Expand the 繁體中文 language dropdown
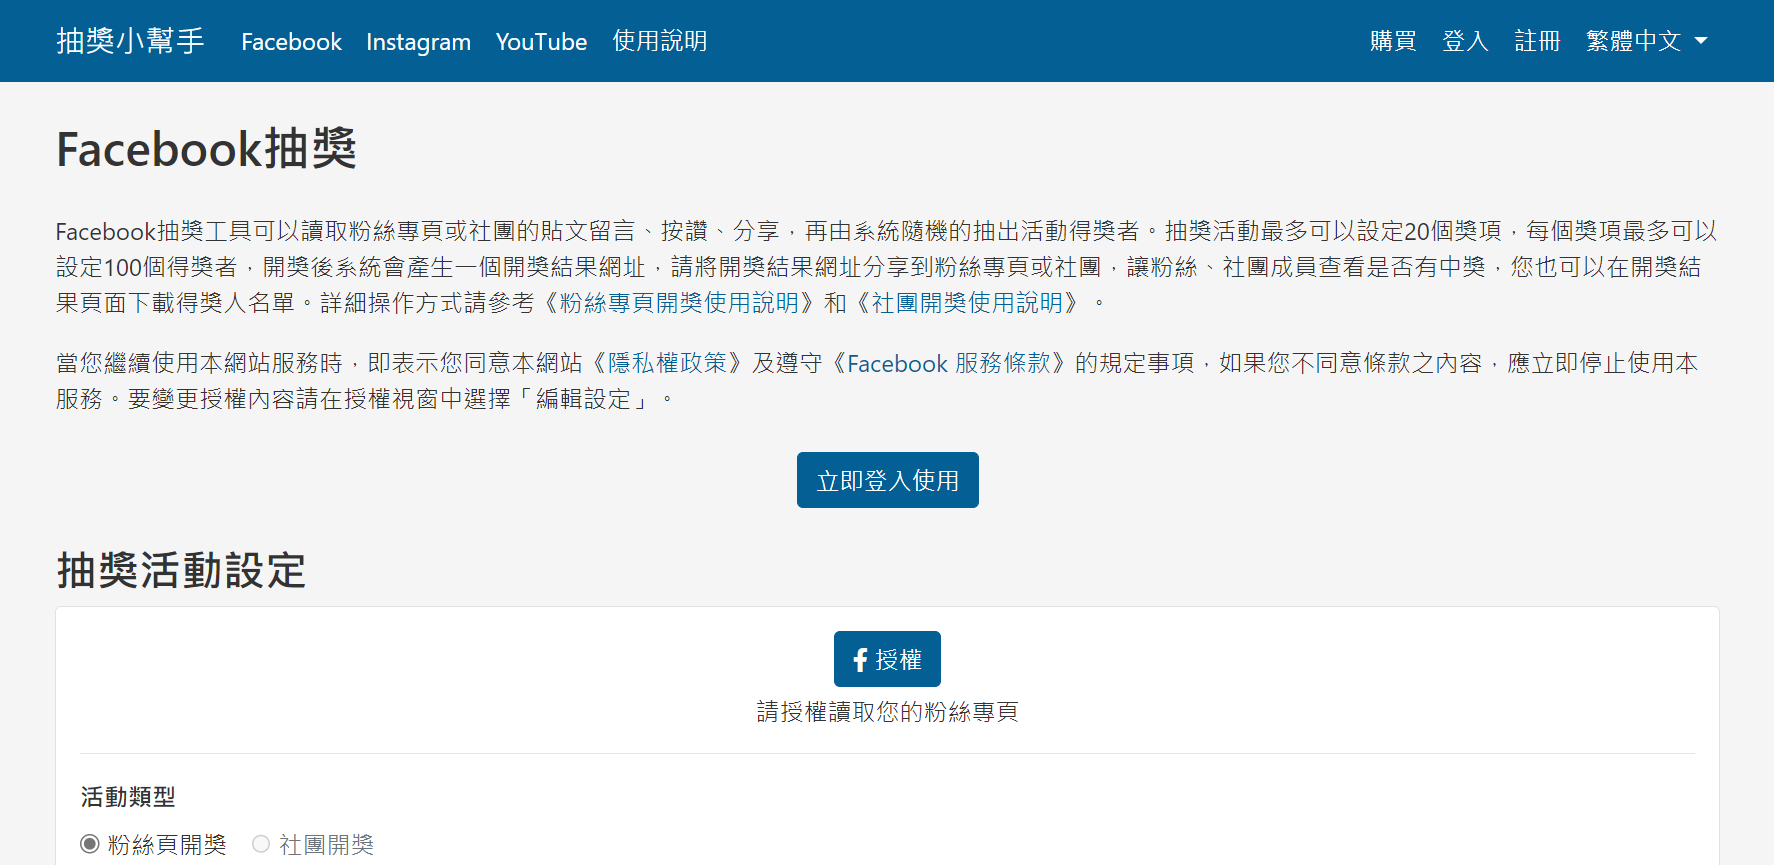The width and height of the screenshot is (1774, 865). [1646, 41]
